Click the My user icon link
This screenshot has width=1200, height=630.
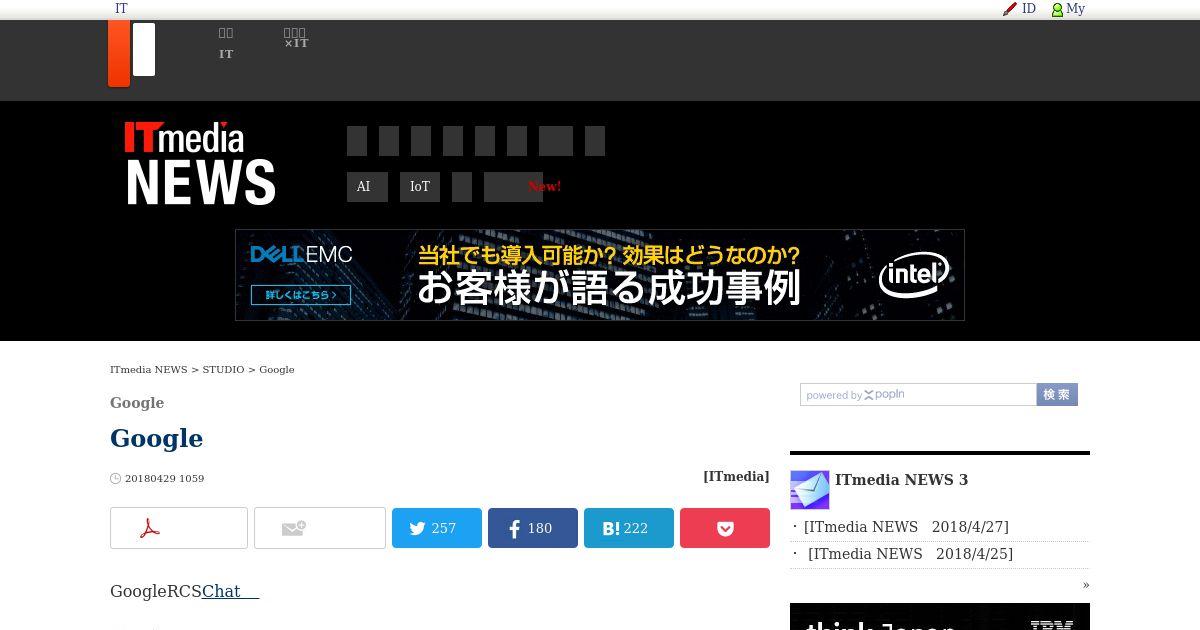pos(1068,9)
